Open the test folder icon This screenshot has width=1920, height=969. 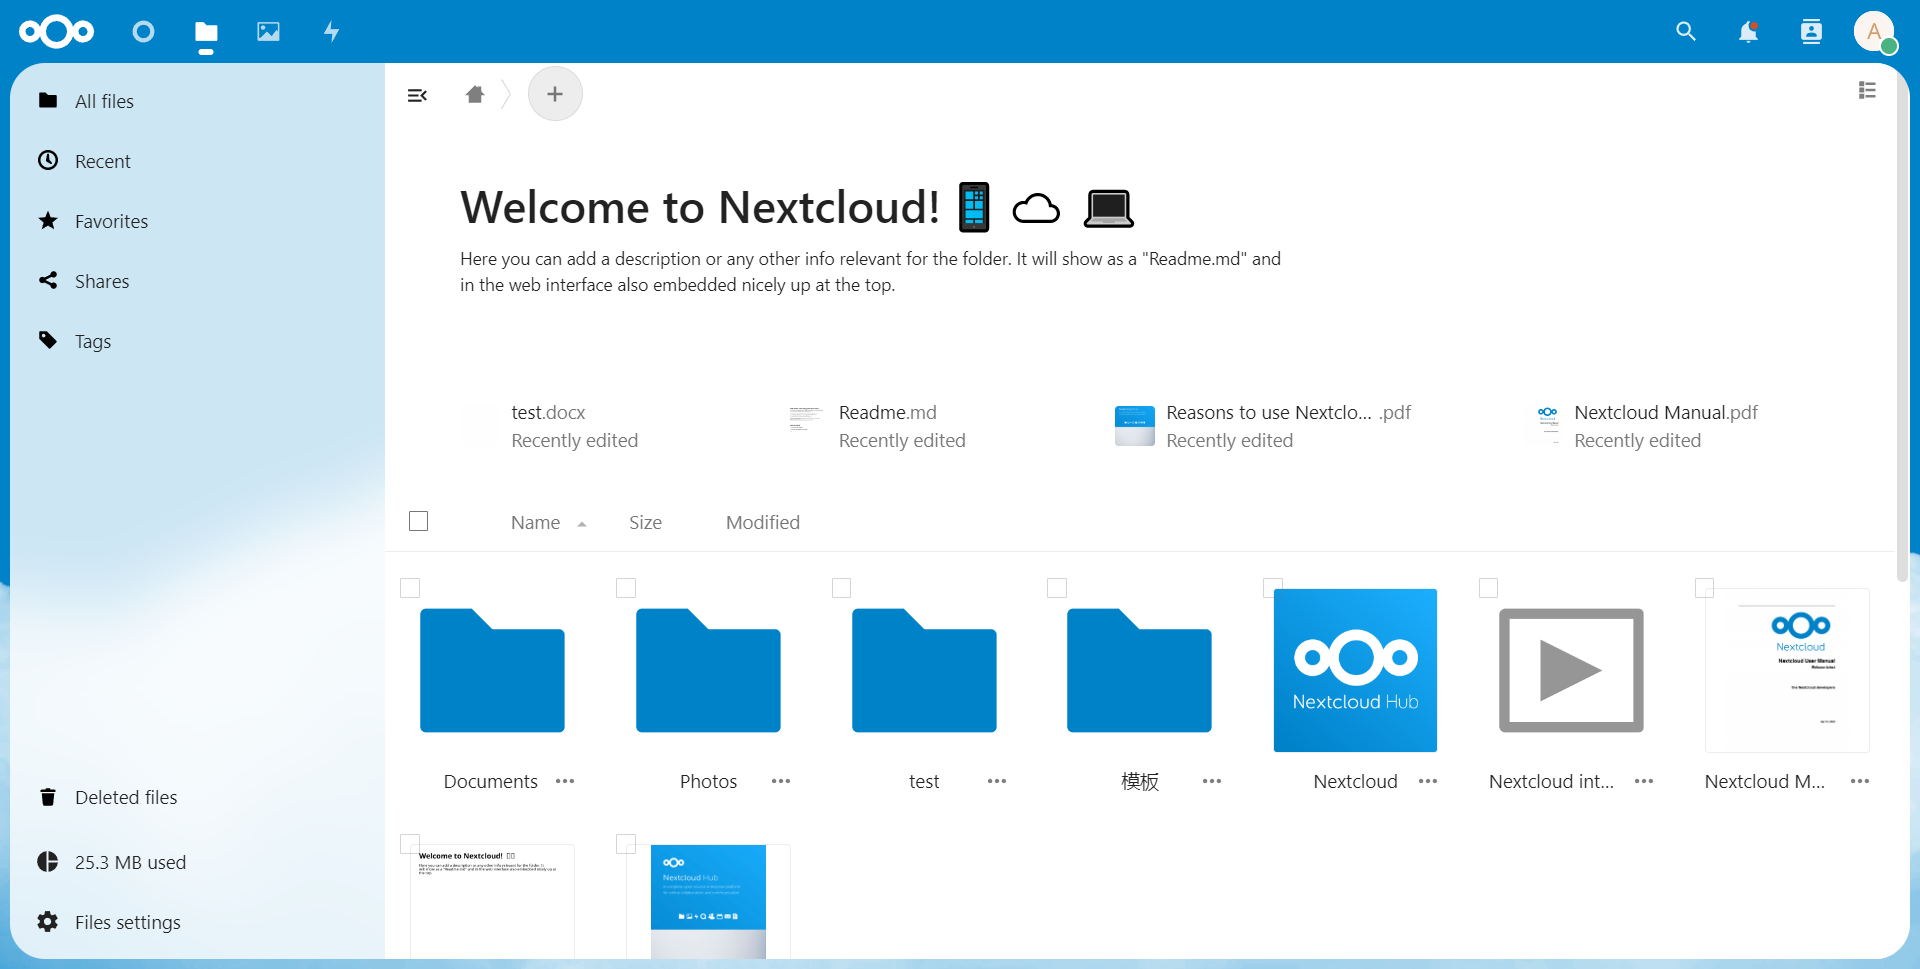click(x=924, y=670)
